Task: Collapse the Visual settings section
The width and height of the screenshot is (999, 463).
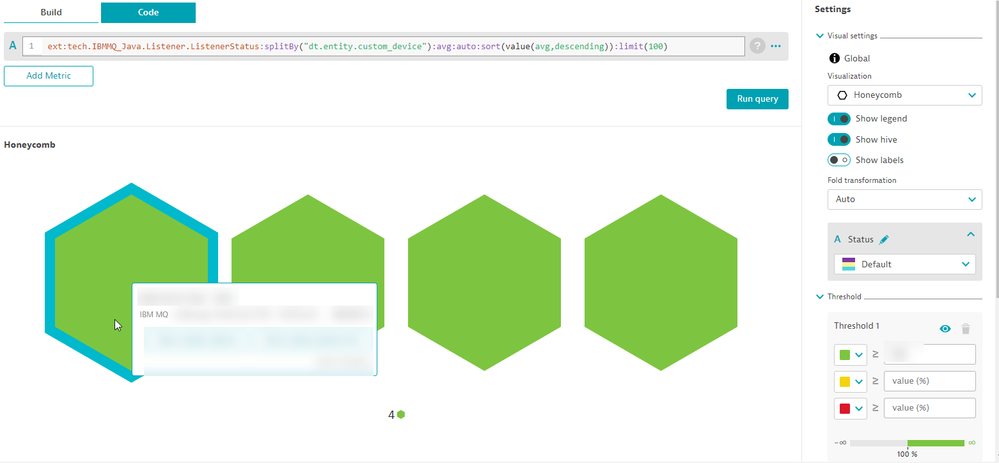Action: [819, 36]
